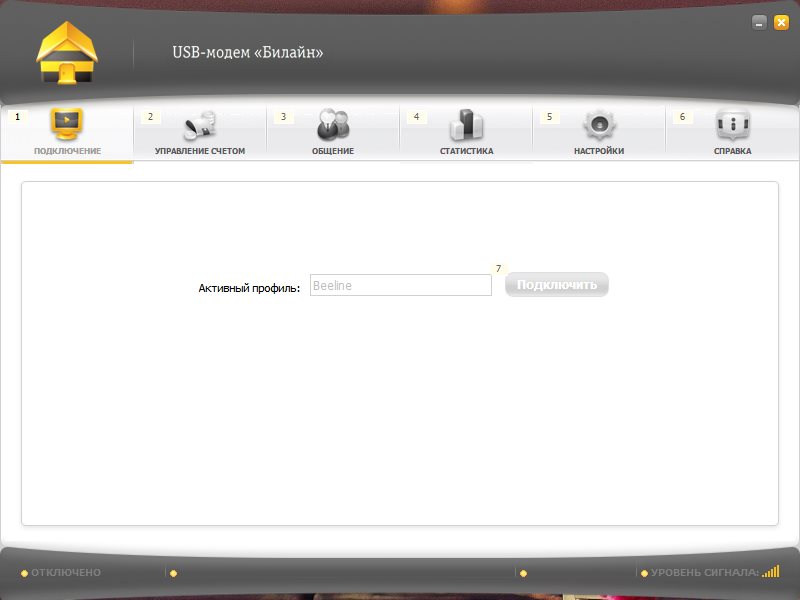Minimize the USB-модем Билайн window
Screen dimensions: 800x600
(760, 22)
